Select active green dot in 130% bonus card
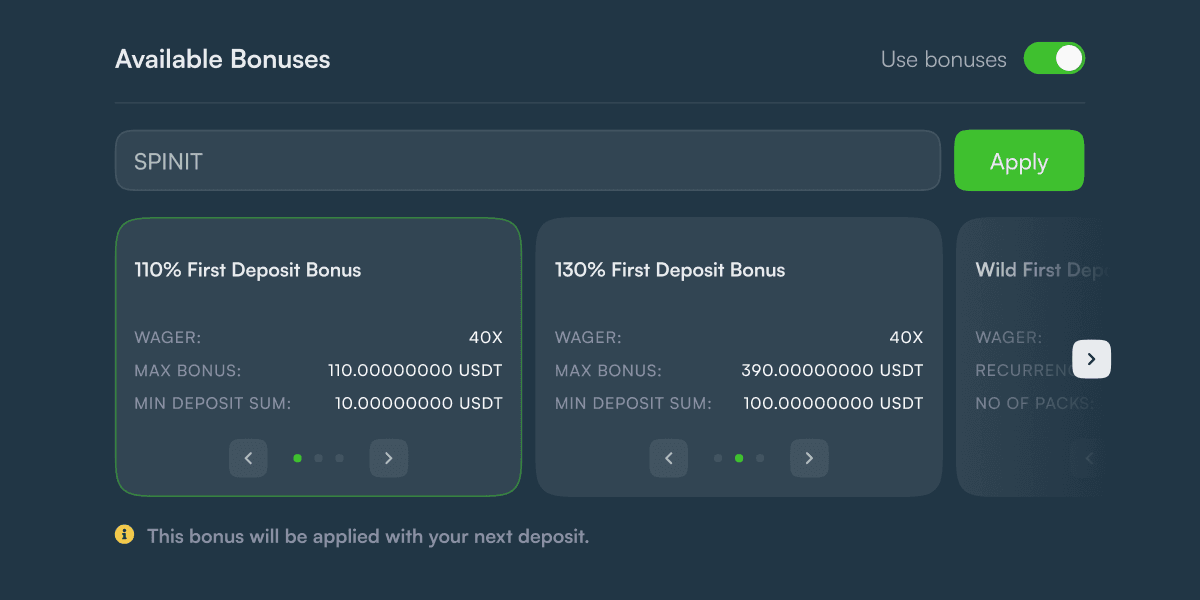The image size is (1200, 600). (739, 458)
